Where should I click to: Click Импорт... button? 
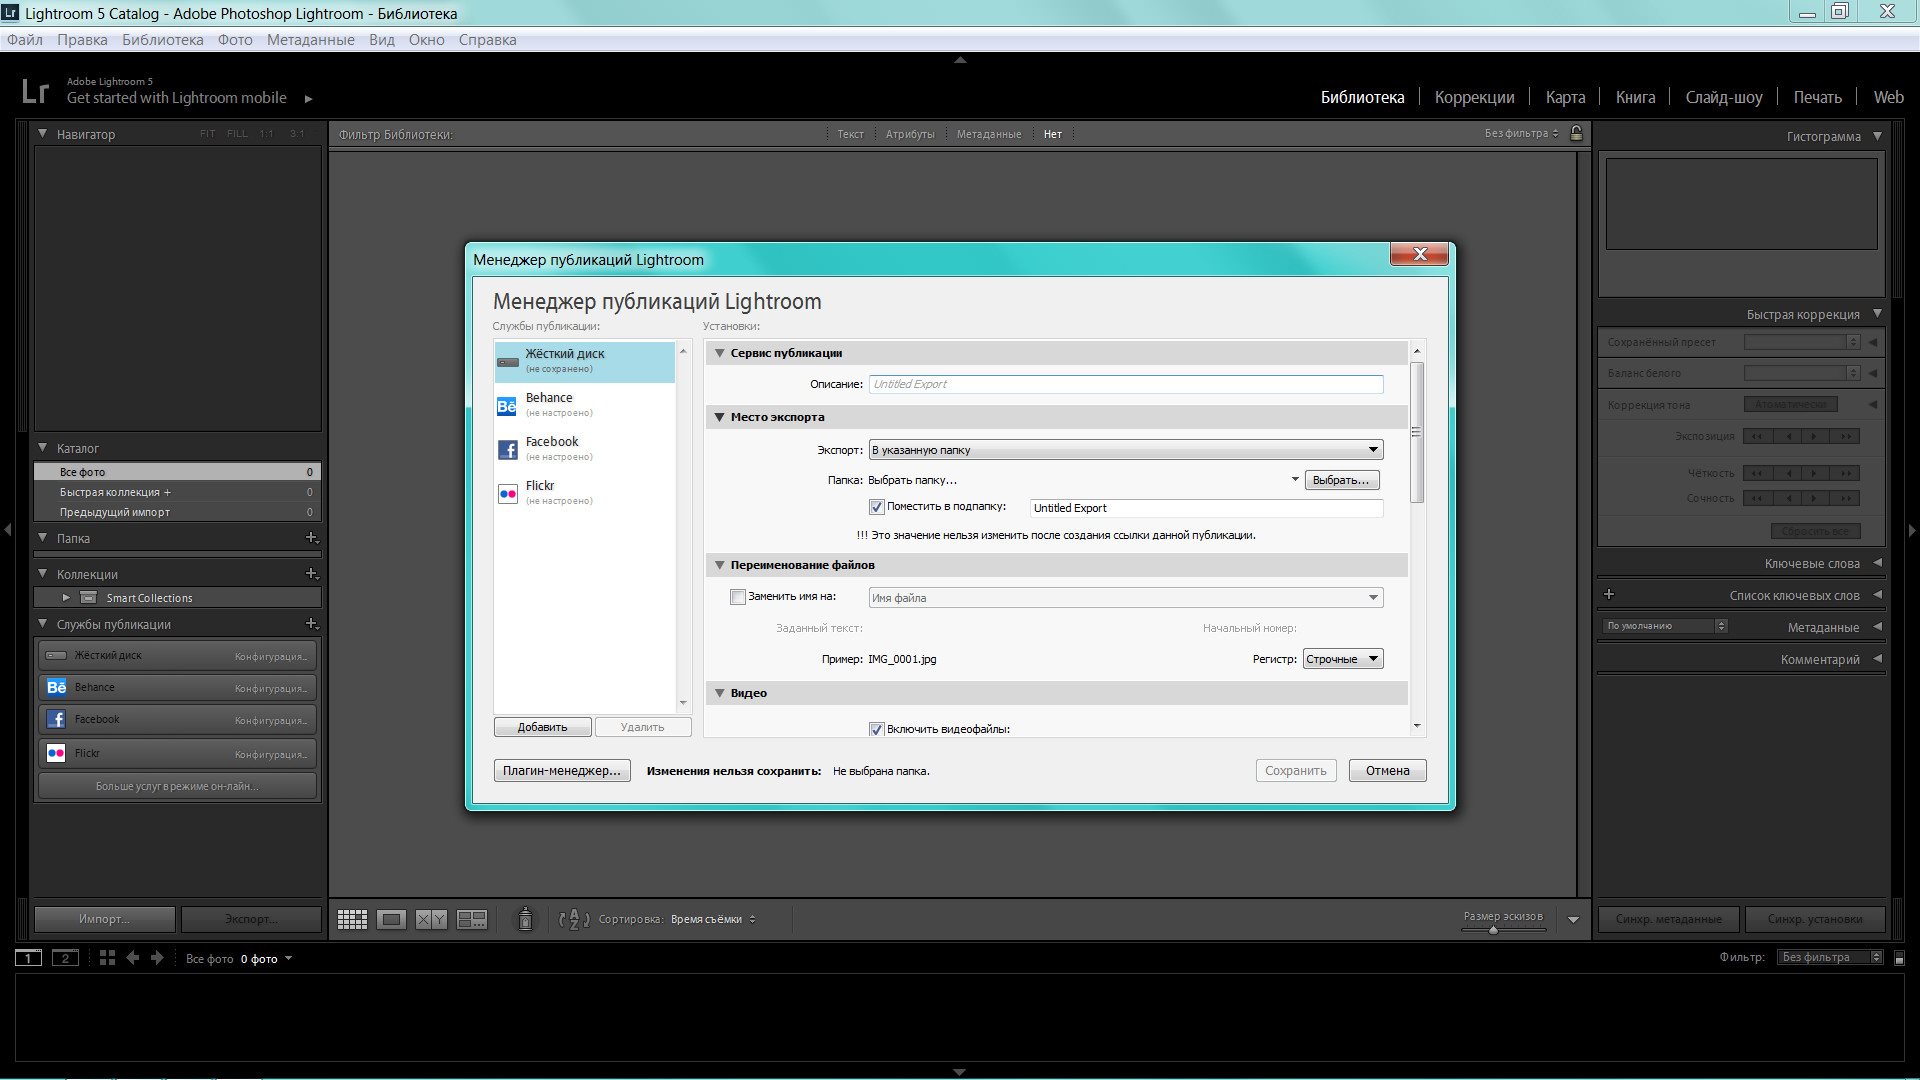pyautogui.click(x=105, y=919)
